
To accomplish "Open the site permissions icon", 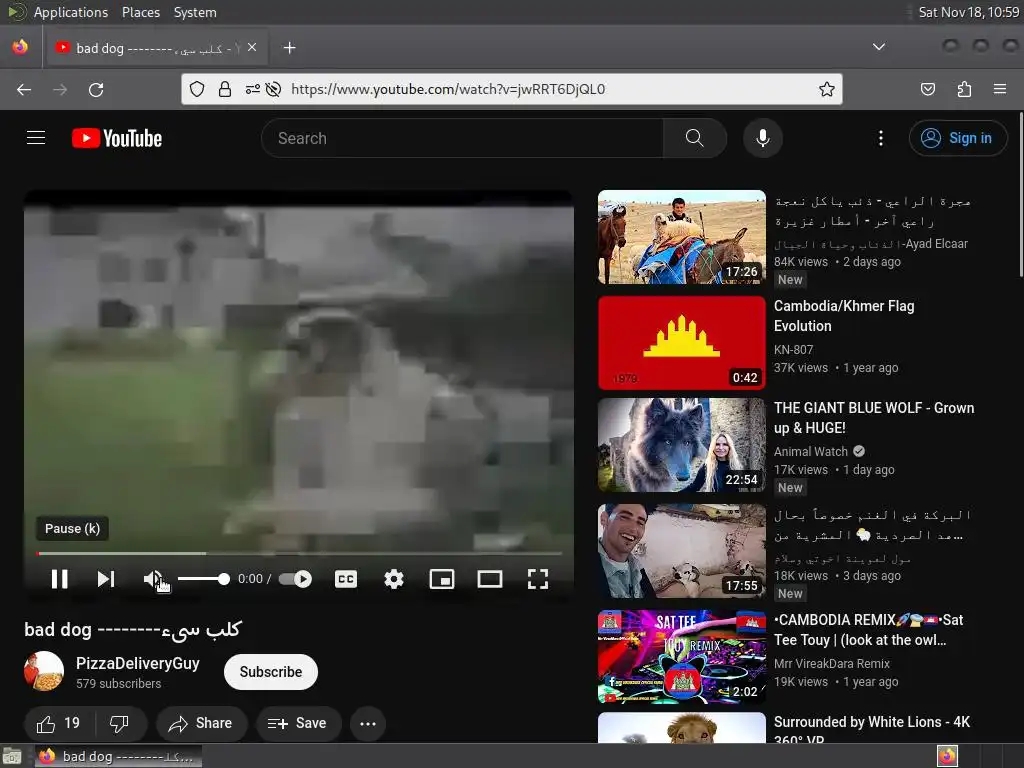I will coord(252,89).
